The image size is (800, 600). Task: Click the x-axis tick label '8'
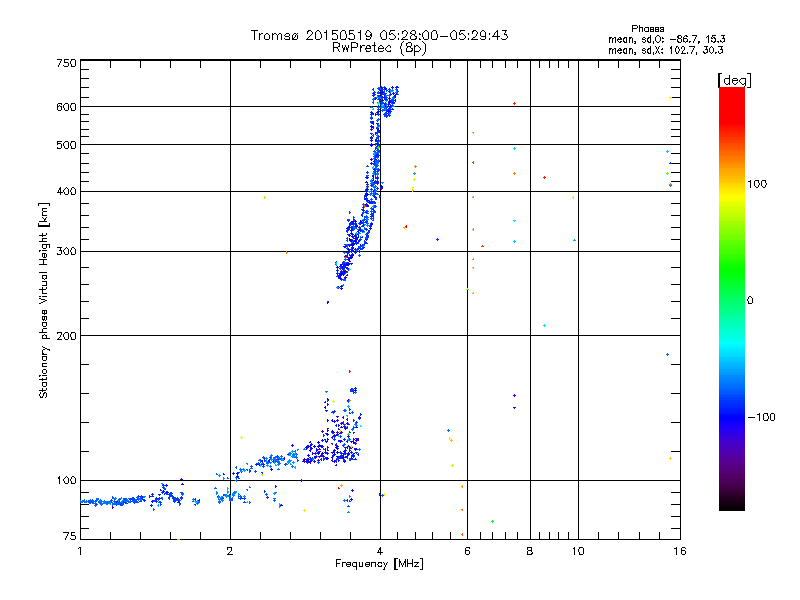(530, 551)
